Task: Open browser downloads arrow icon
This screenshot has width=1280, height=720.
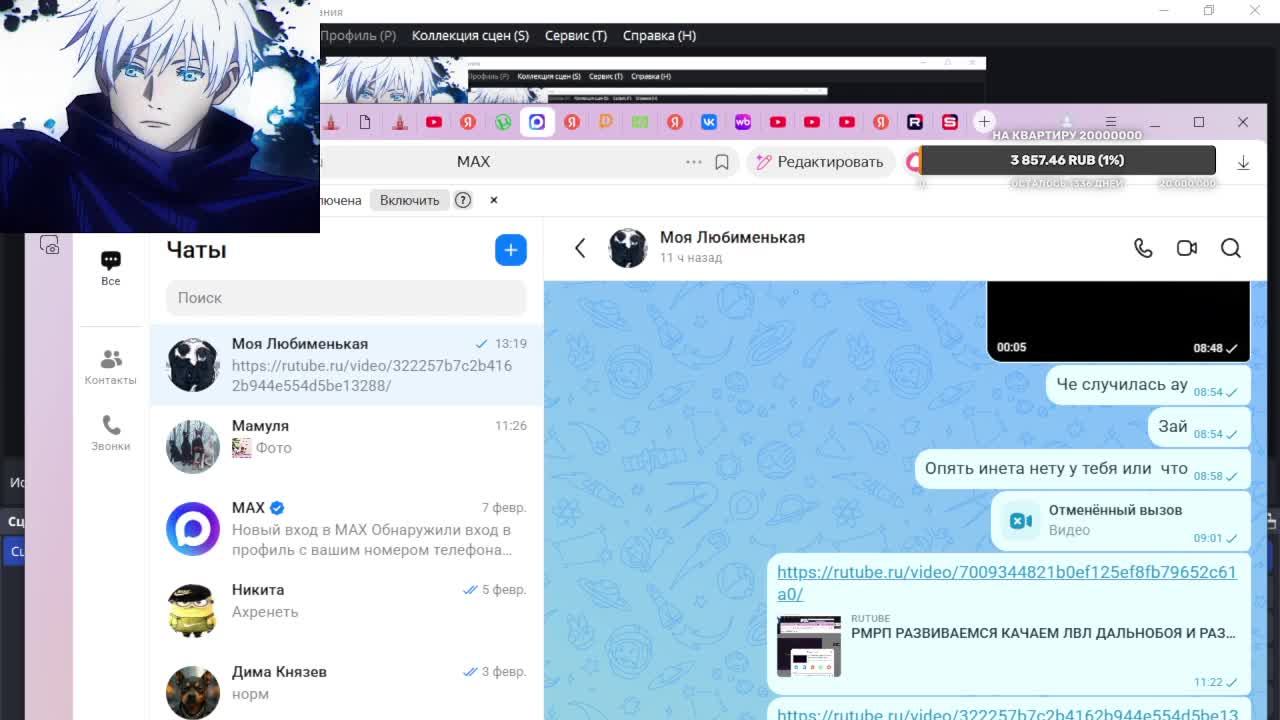Action: click(1243, 162)
